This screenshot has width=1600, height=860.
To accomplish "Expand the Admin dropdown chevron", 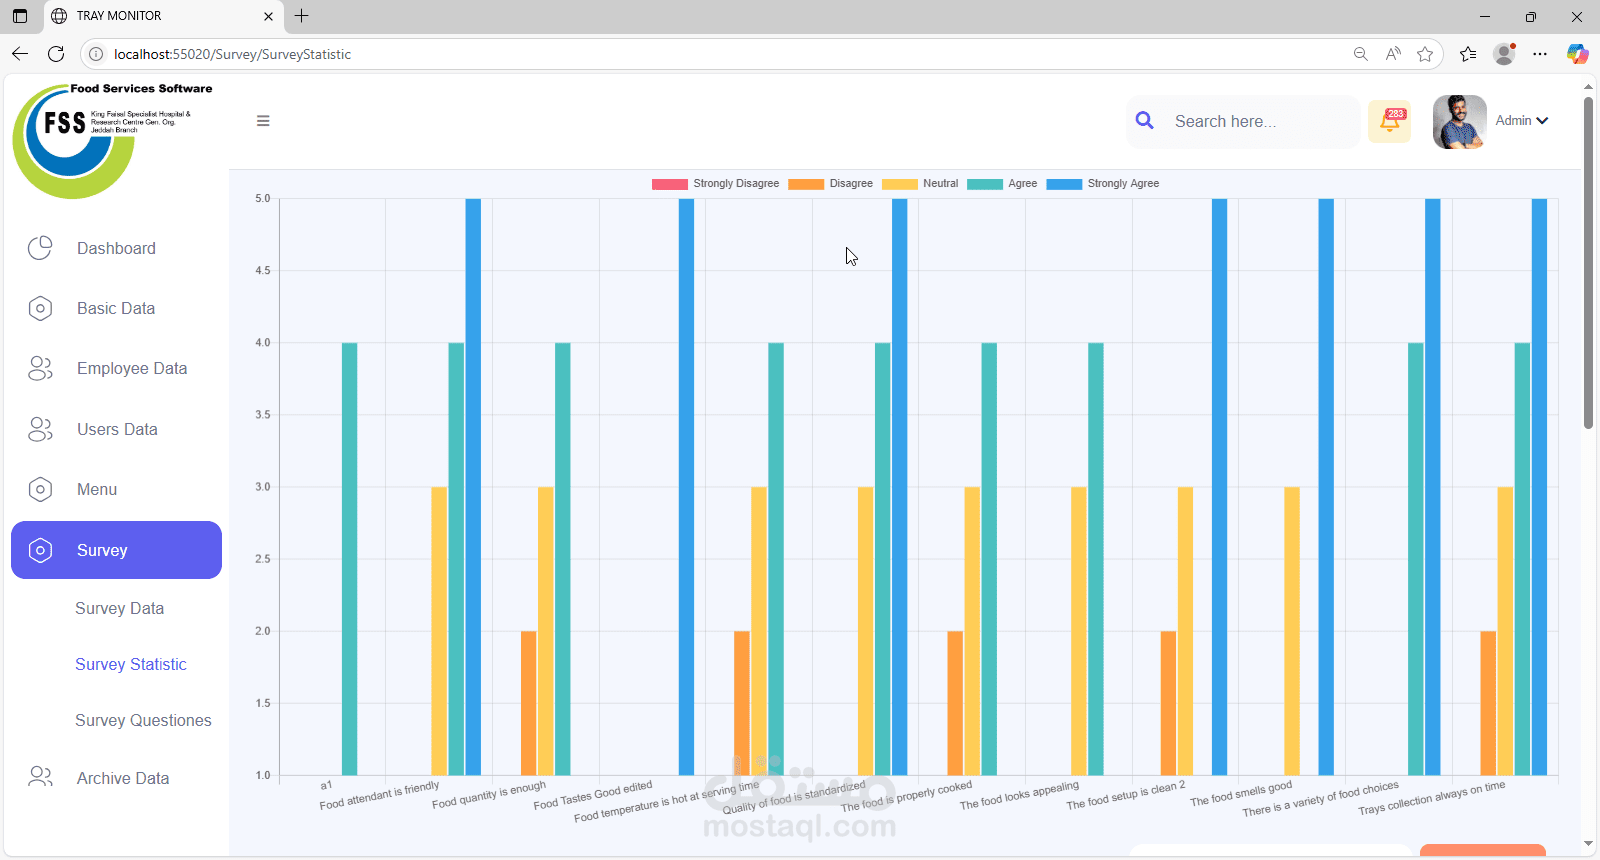I will tap(1542, 121).
